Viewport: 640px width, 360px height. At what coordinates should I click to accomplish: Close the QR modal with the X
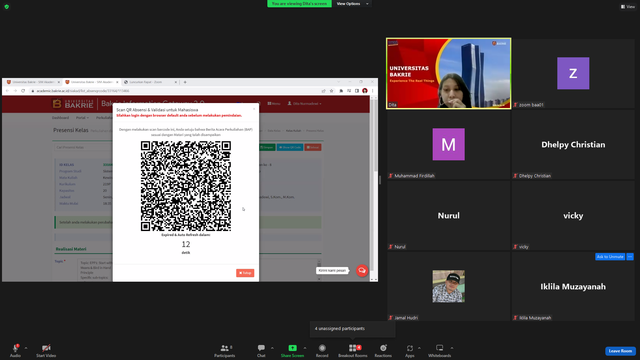[254, 109]
